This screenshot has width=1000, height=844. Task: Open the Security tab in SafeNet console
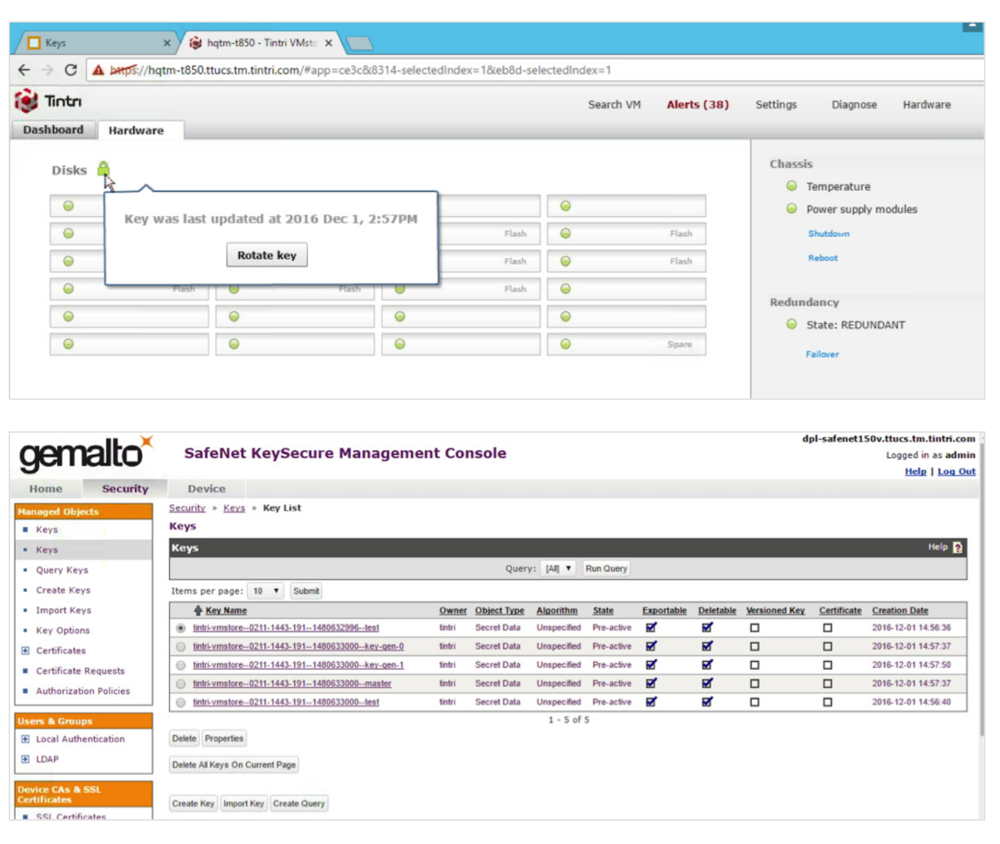(x=125, y=489)
